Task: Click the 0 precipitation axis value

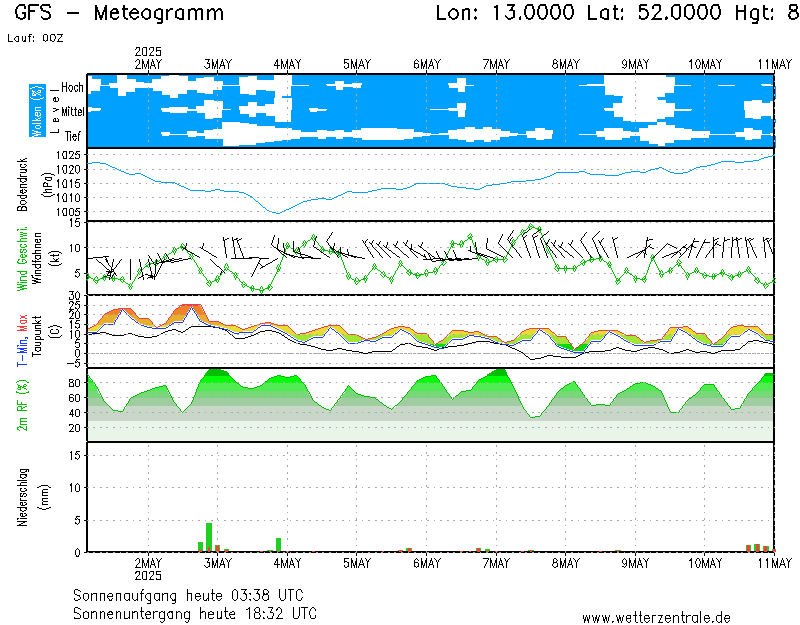Action: (x=78, y=553)
